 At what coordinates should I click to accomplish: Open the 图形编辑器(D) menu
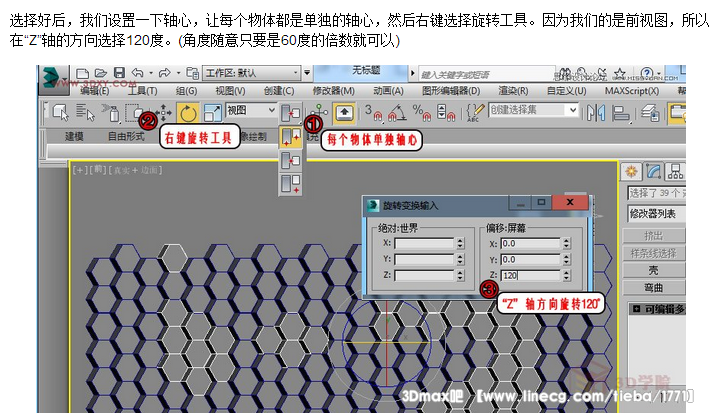pyautogui.click(x=451, y=91)
